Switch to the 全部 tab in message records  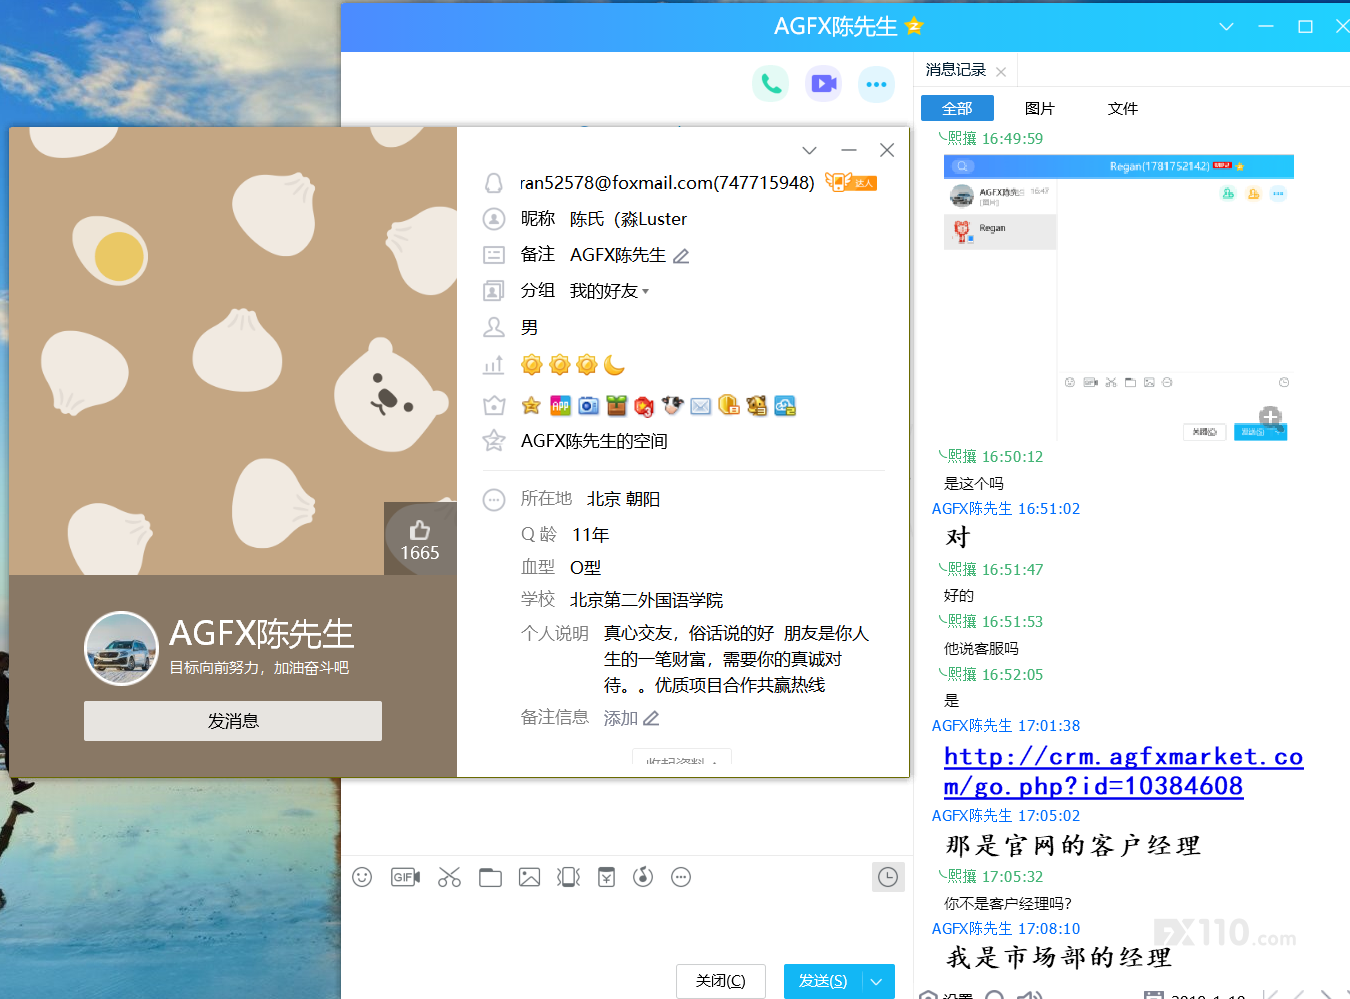point(957,108)
